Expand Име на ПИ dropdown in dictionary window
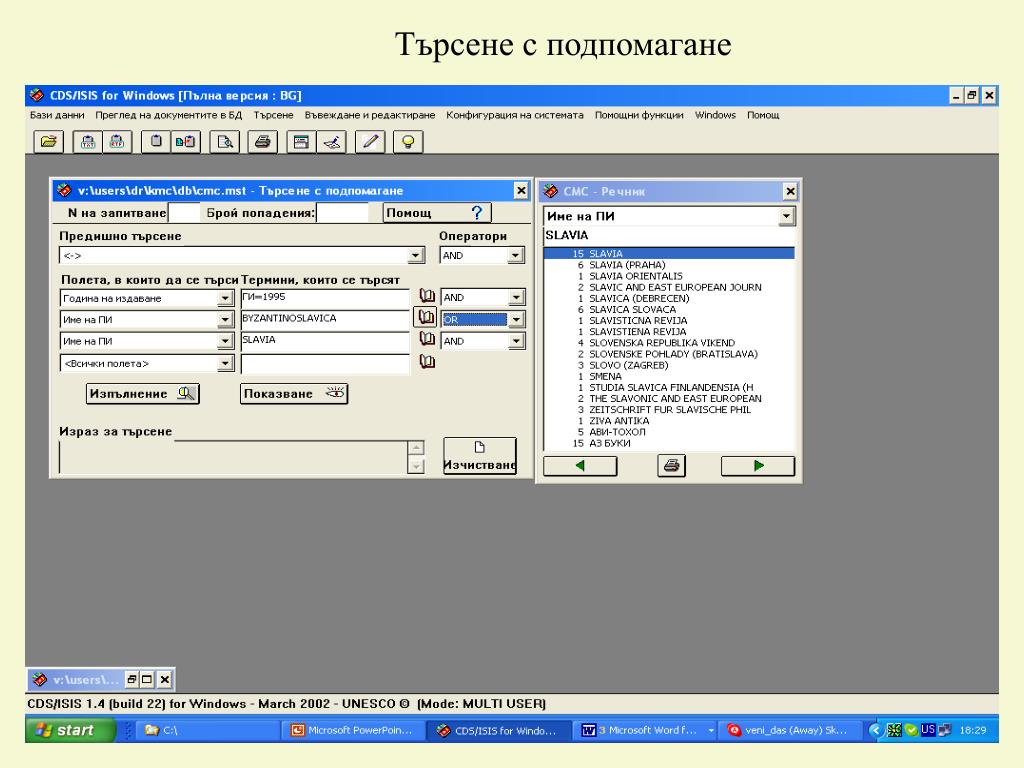Screen dimensions: 1024x768 tap(786, 216)
